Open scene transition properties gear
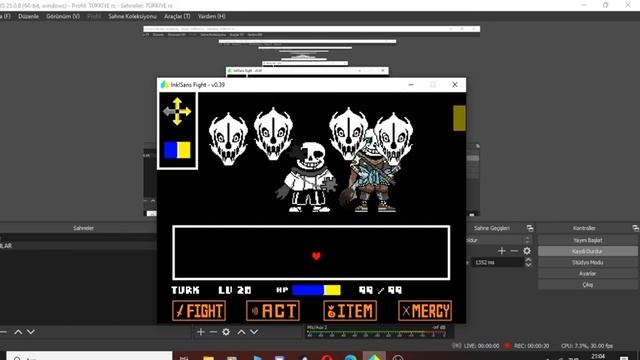Viewport: 640px width, 360px height. (527, 251)
